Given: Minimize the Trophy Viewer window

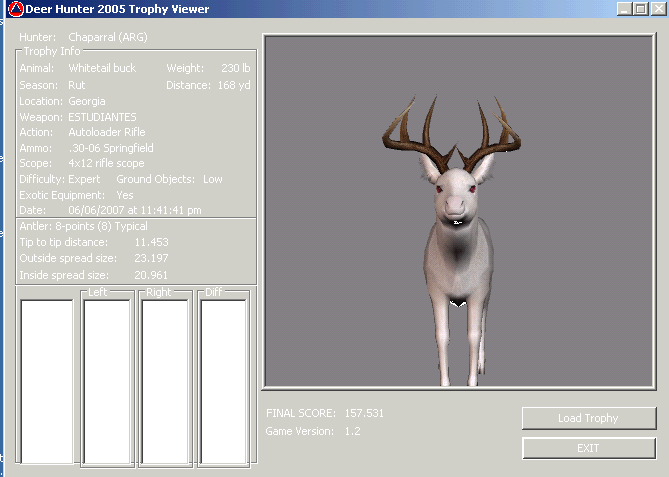Looking at the screenshot, I should point(624,9).
